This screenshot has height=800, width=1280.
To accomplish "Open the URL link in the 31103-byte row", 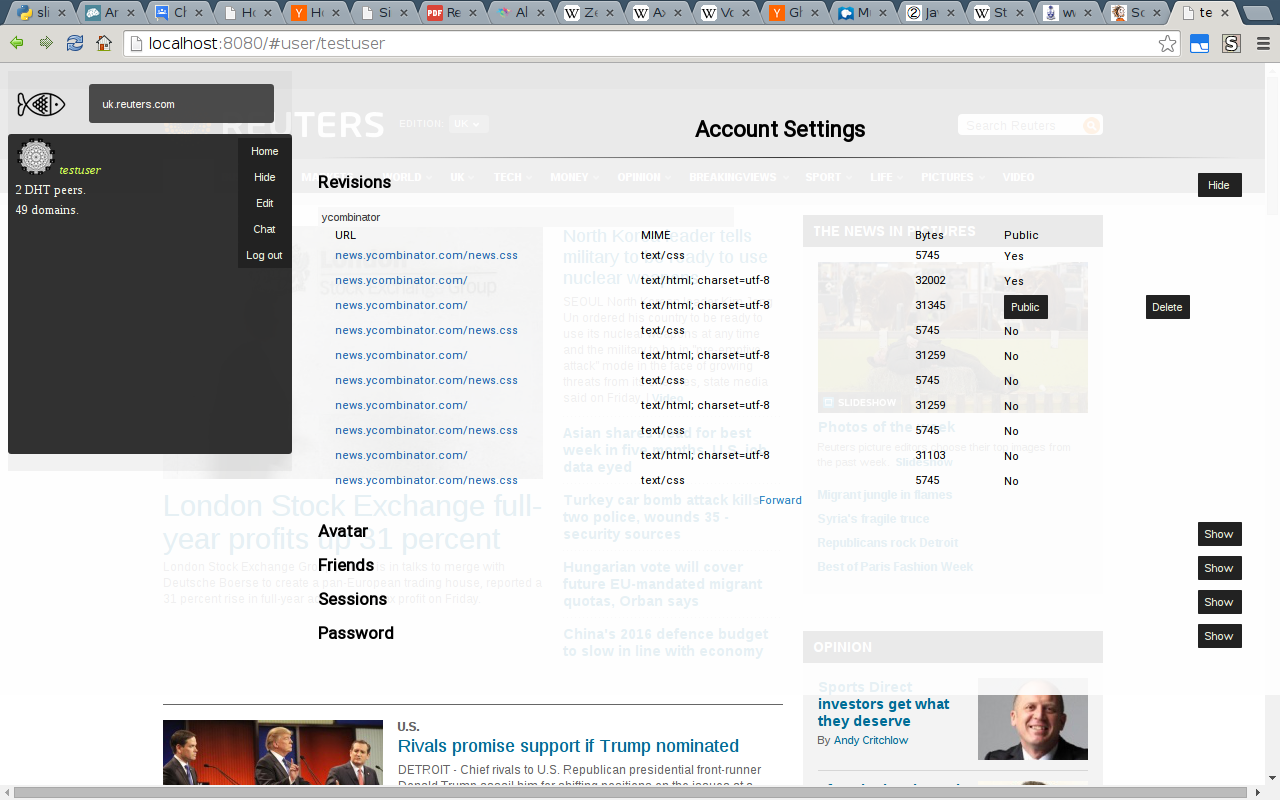I will (x=401, y=455).
